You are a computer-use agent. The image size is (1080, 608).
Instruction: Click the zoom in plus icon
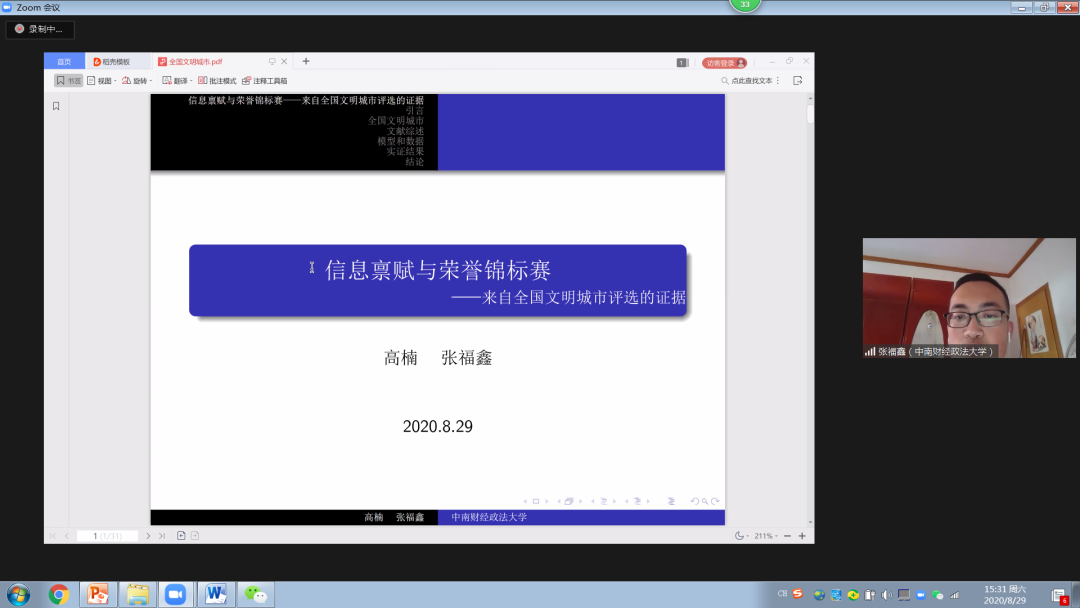(802, 536)
